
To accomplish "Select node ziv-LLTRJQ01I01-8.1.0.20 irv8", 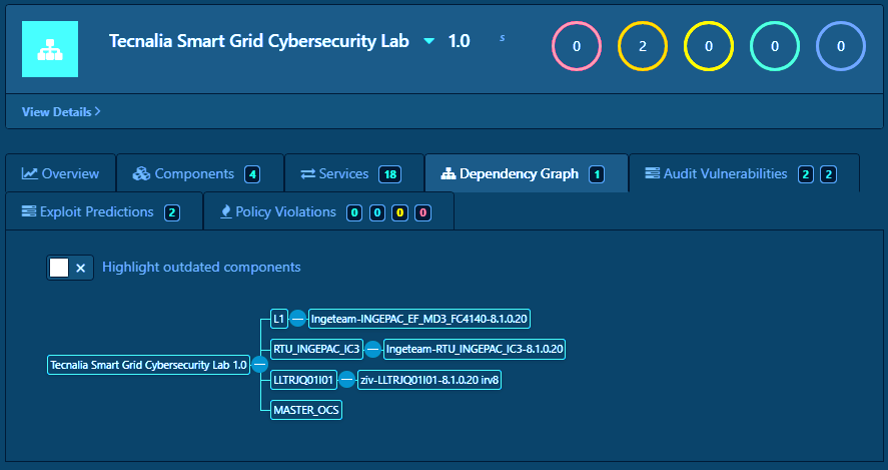I will [429, 380].
